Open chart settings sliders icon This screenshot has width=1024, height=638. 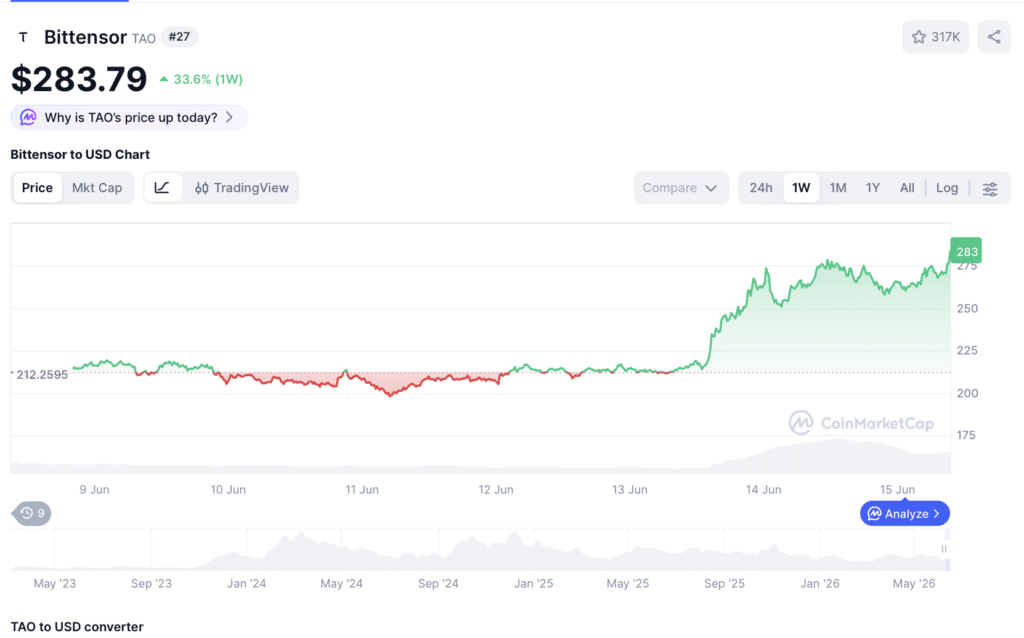[990, 189]
